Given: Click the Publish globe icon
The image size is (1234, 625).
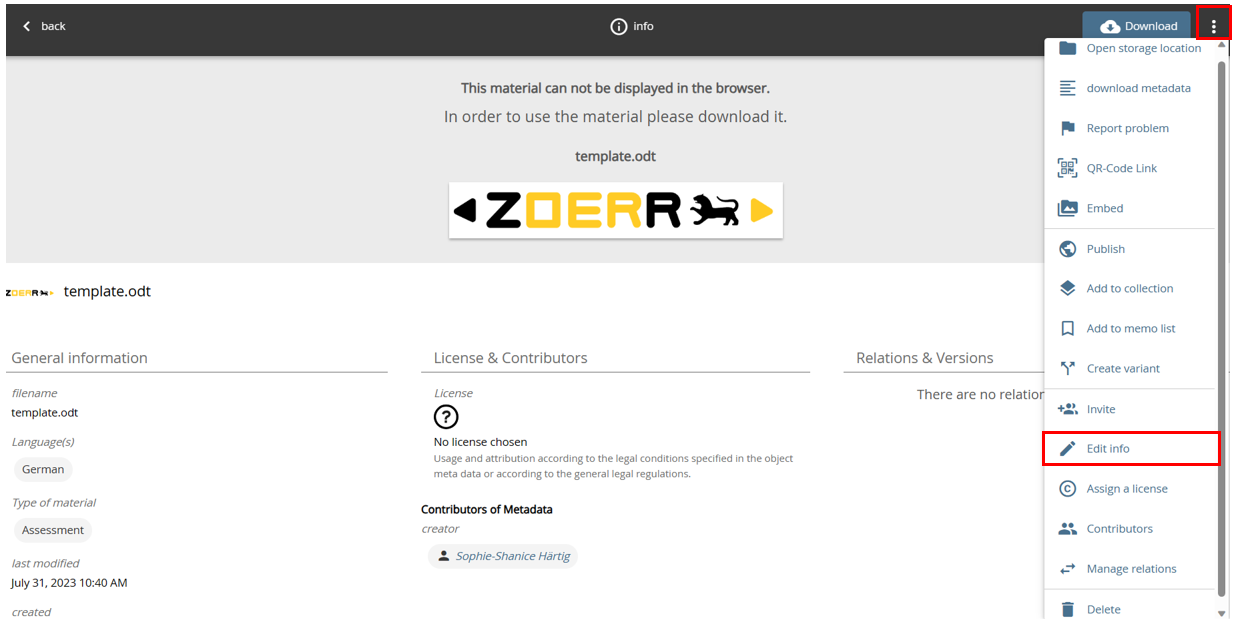Looking at the screenshot, I should pyautogui.click(x=1067, y=249).
